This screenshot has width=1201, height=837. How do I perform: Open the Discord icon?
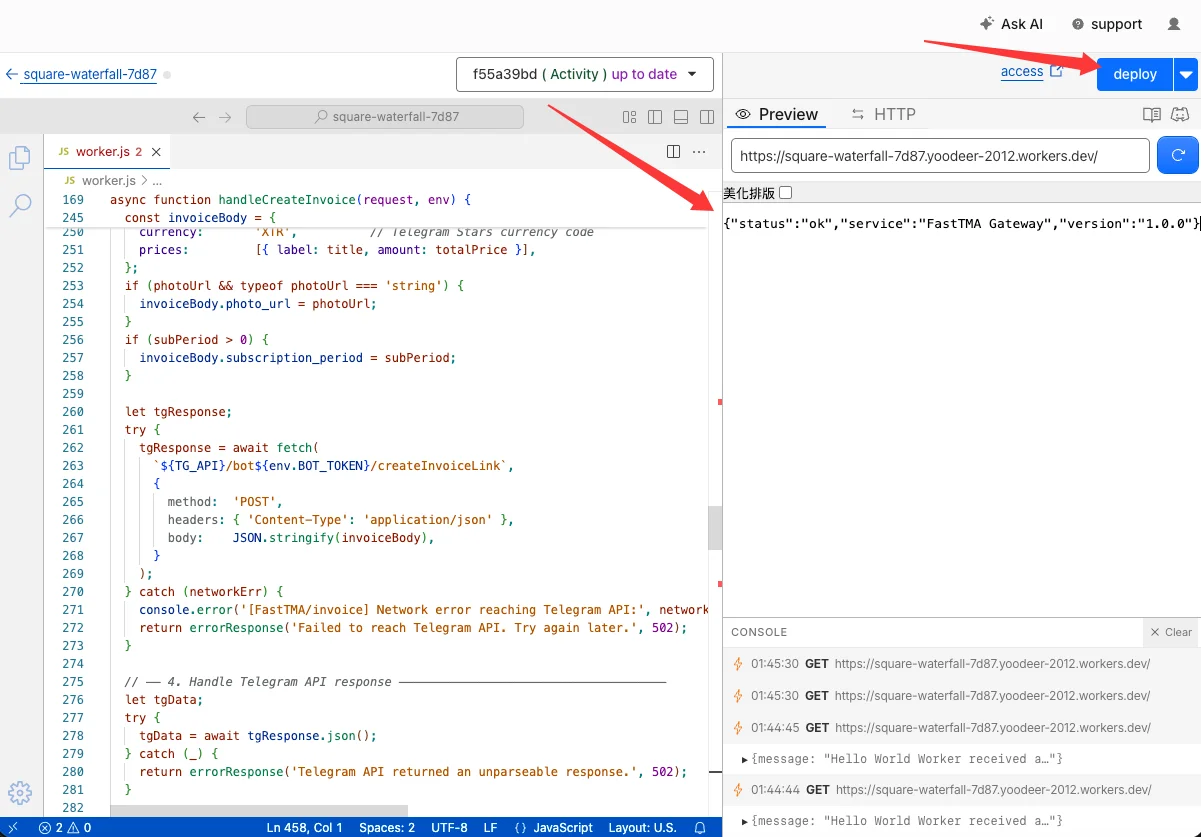tap(1180, 115)
